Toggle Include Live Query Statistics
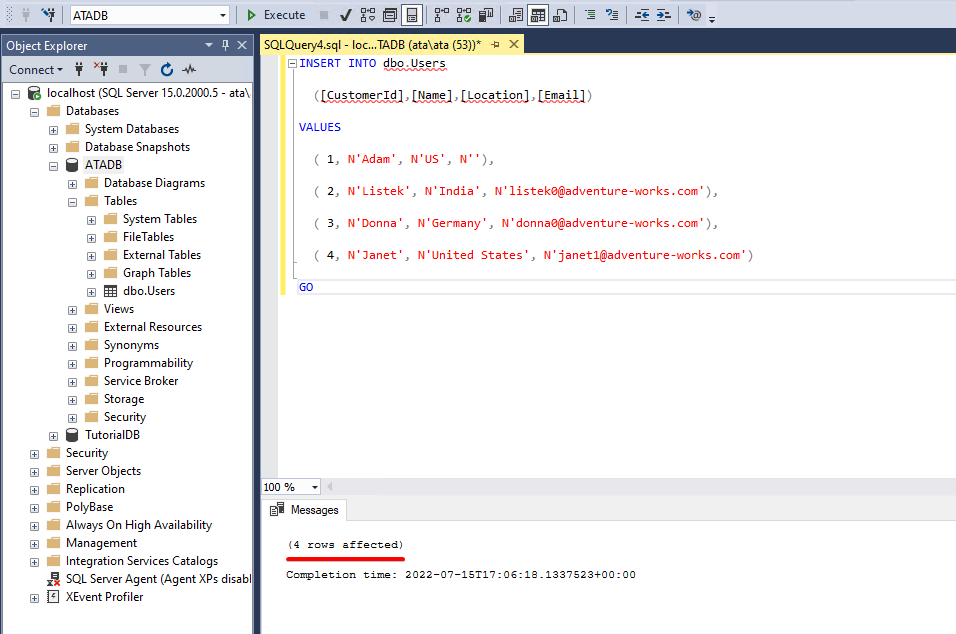The width and height of the screenshot is (956, 634). pos(464,15)
